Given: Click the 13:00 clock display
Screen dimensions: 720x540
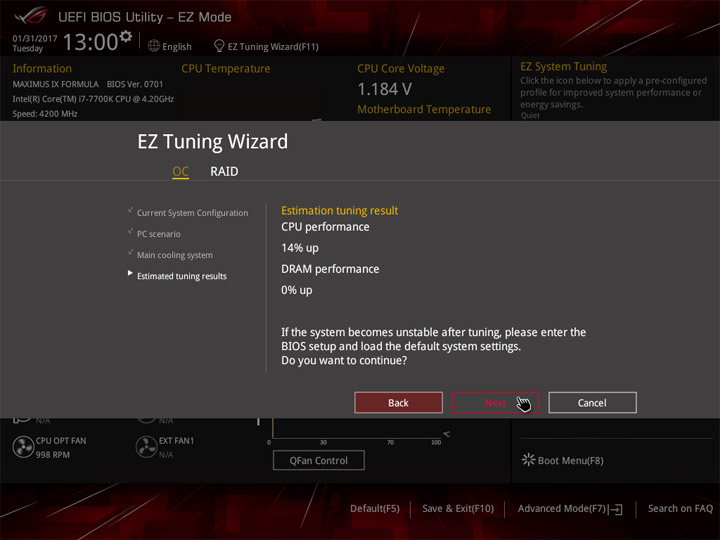Looking at the screenshot, I should [90, 42].
